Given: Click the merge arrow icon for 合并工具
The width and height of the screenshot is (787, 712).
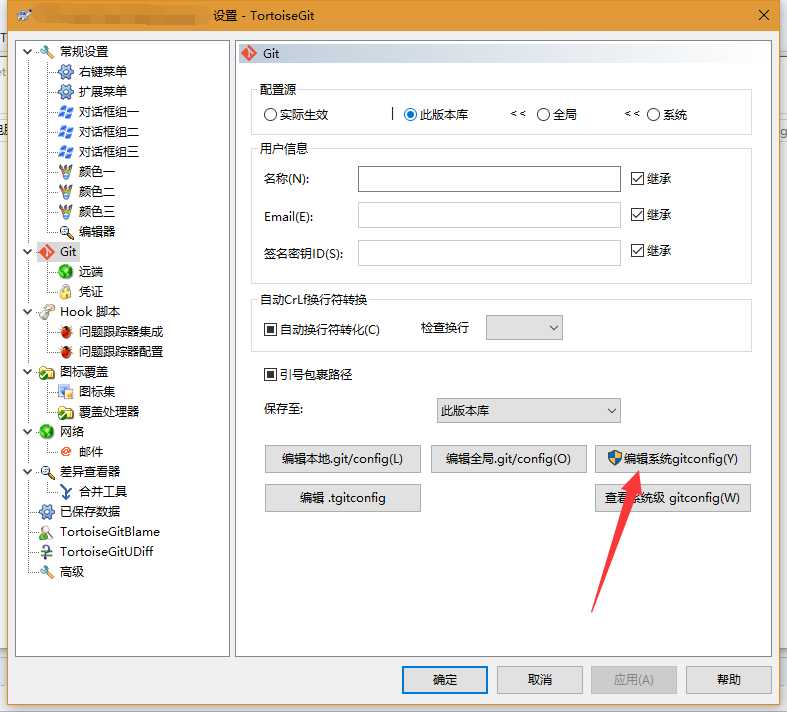Looking at the screenshot, I should pos(66,492).
